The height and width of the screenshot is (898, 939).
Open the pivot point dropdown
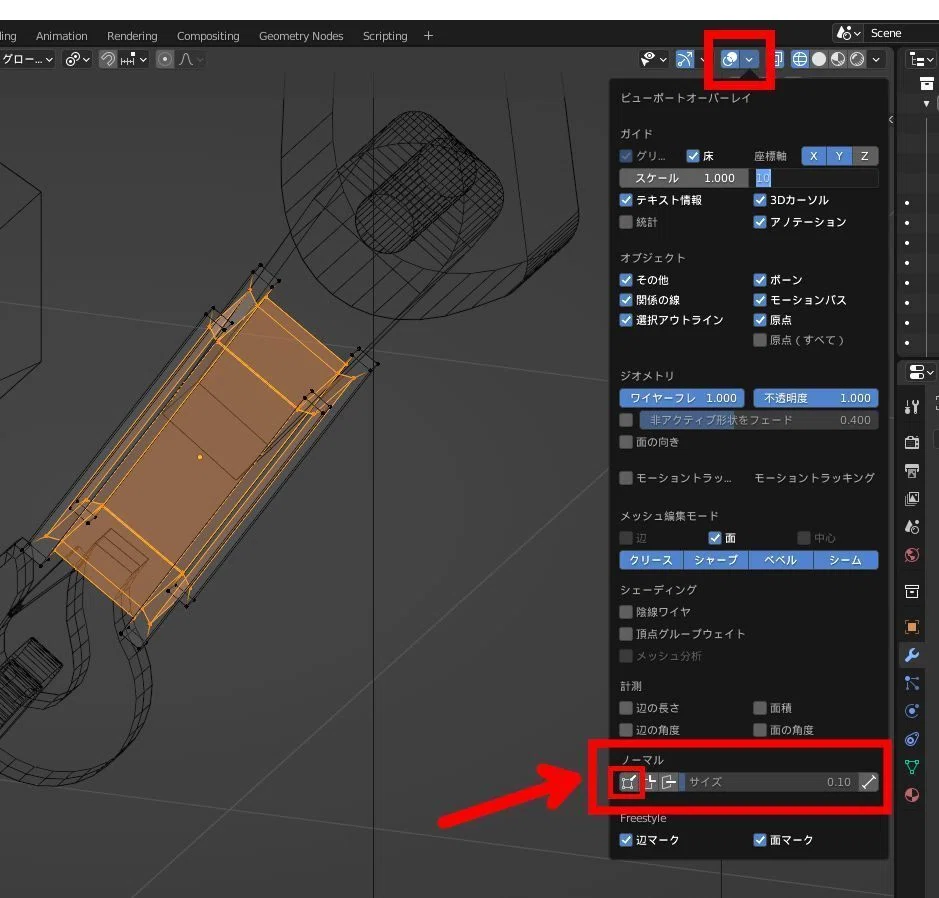[x=78, y=59]
